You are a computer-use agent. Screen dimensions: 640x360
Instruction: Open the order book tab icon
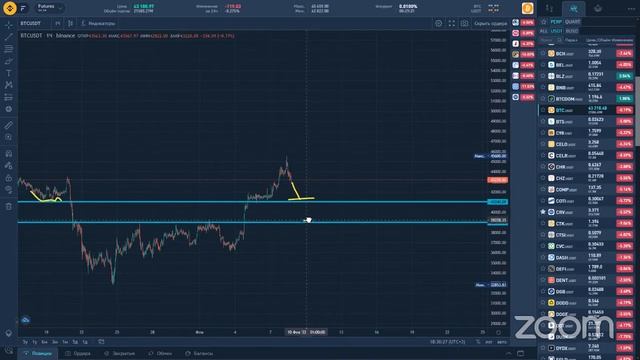tap(549, 9)
